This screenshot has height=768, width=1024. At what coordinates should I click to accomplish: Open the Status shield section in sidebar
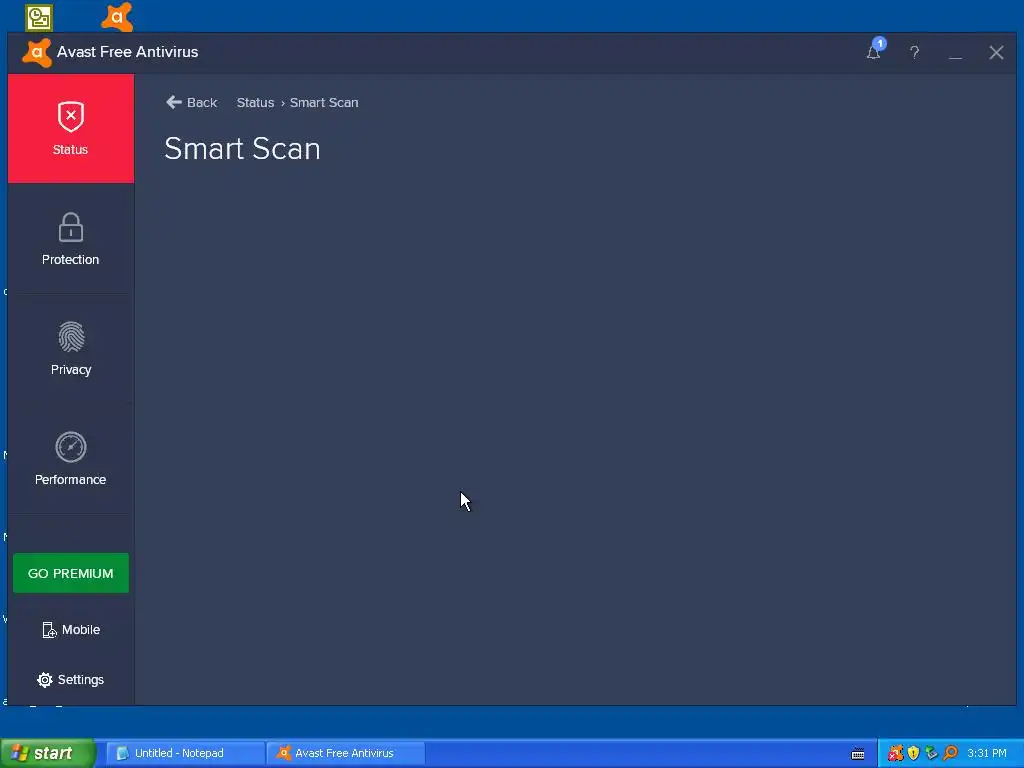71,129
